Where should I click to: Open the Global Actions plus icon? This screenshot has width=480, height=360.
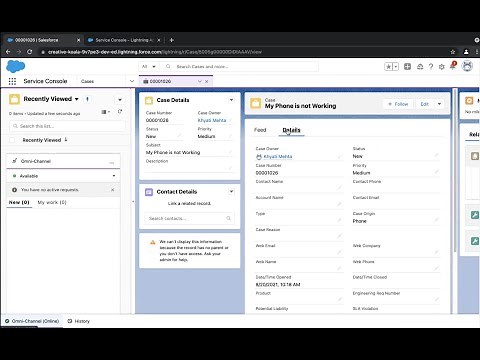tap(407, 67)
